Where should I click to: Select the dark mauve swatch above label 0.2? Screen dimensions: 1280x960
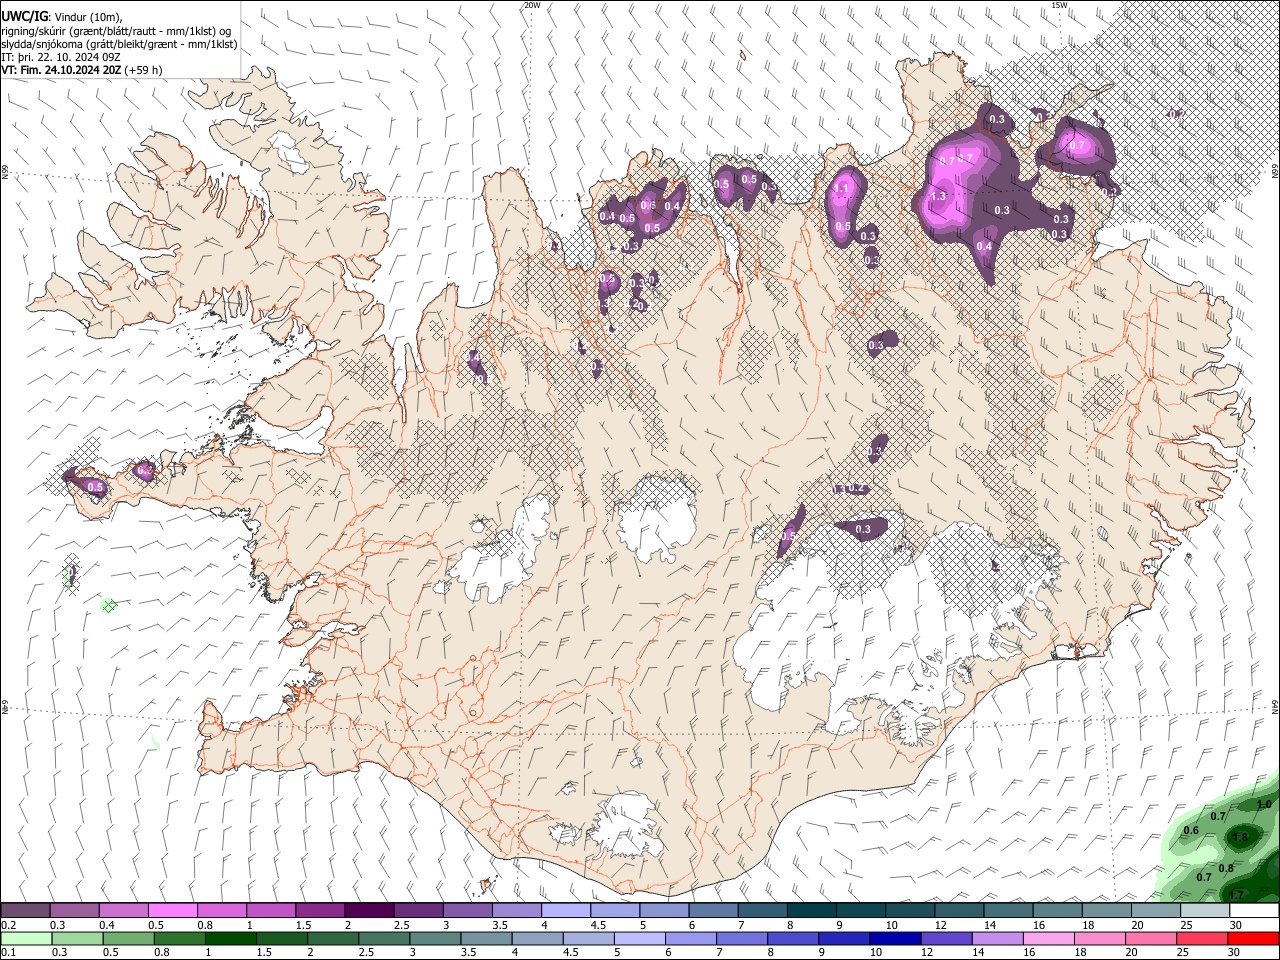coord(25,911)
